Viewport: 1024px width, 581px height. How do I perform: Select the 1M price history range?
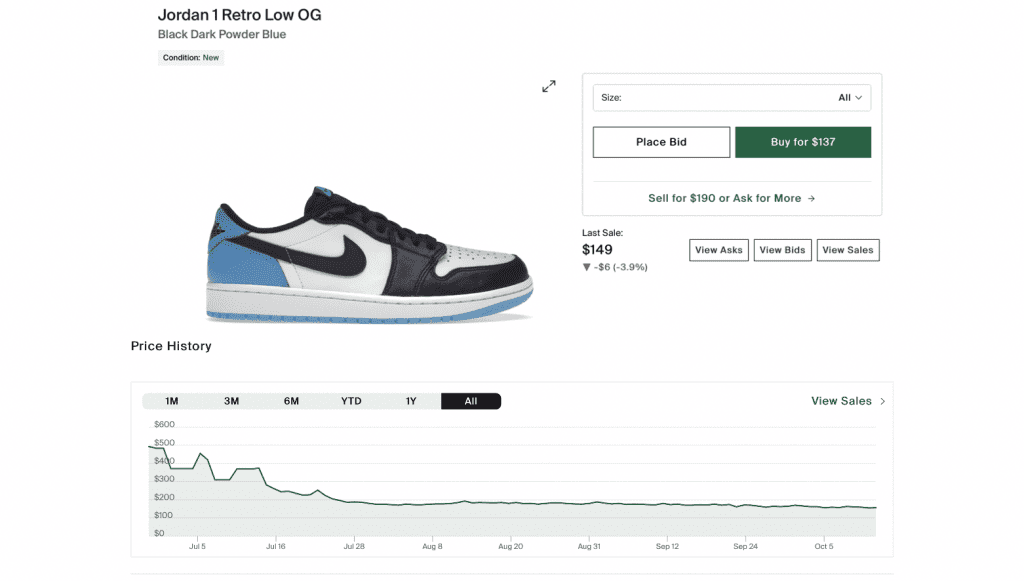(x=172, y=401)
